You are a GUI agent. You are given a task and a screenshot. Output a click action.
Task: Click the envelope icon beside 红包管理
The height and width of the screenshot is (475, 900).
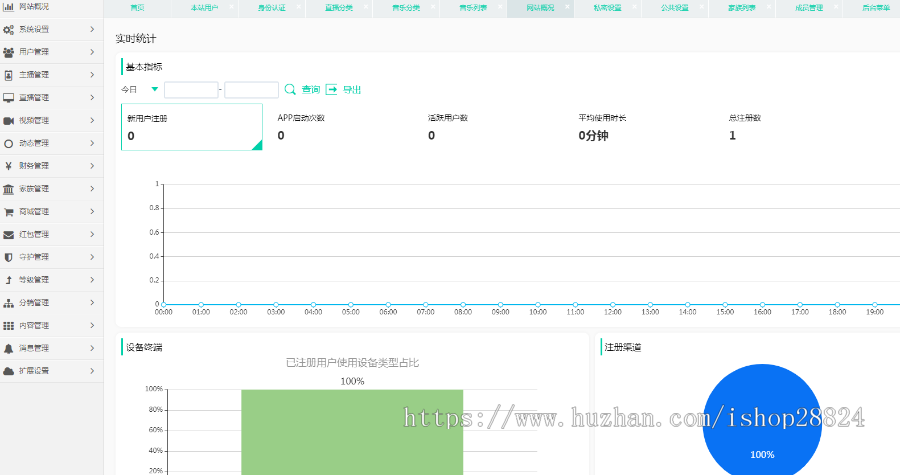click(9, 235)
